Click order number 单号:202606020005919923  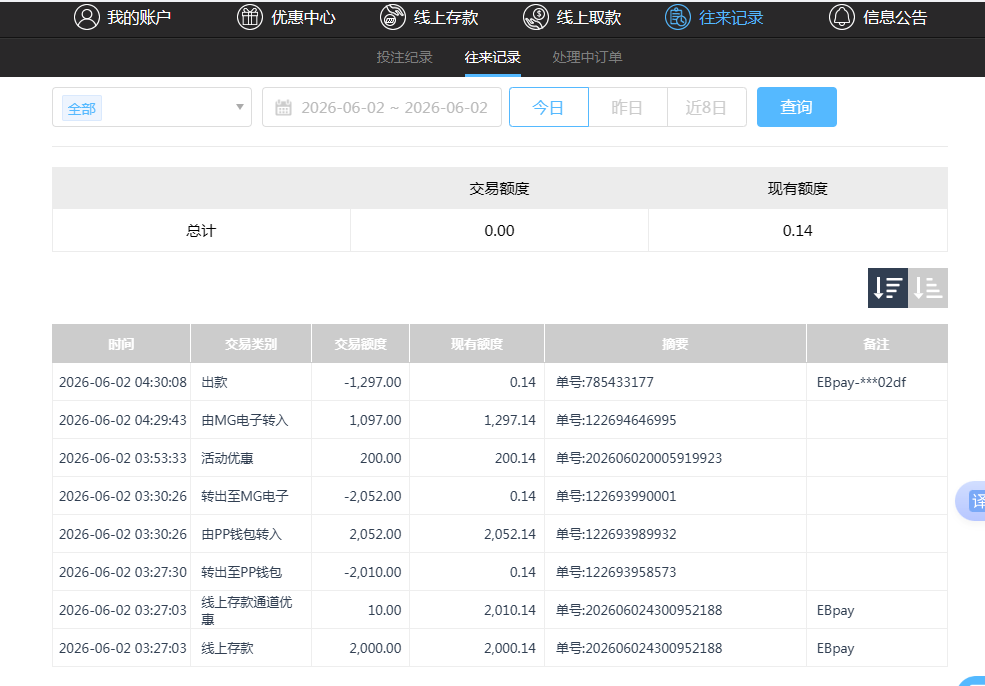639,458
